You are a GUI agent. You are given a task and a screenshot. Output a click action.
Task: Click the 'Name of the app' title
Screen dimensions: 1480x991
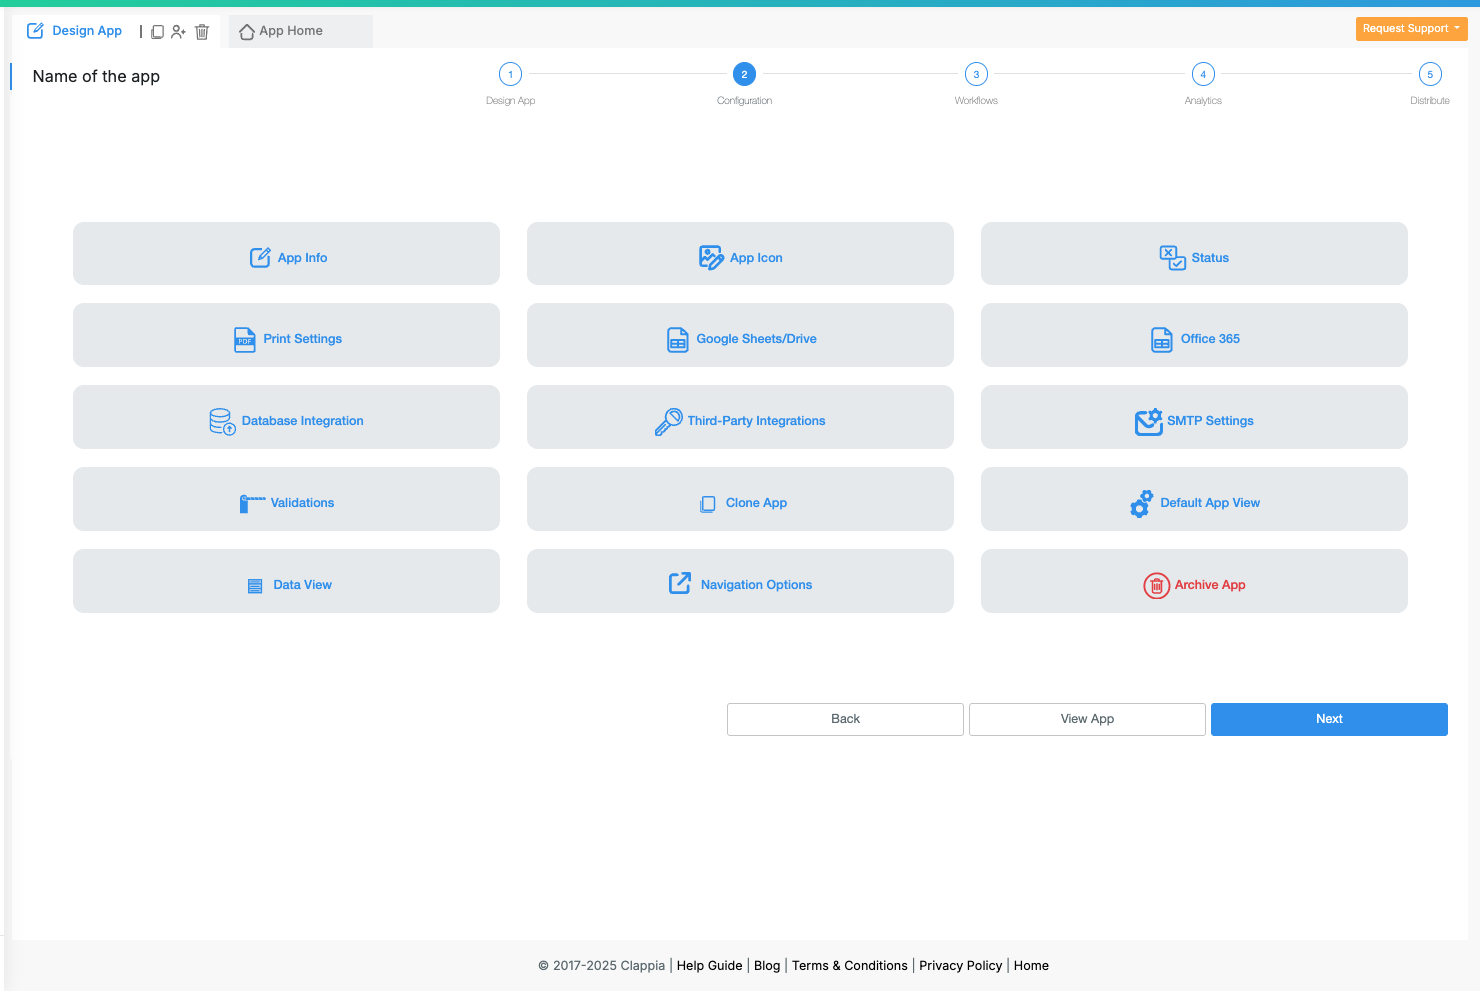click(x=96, y=77)
